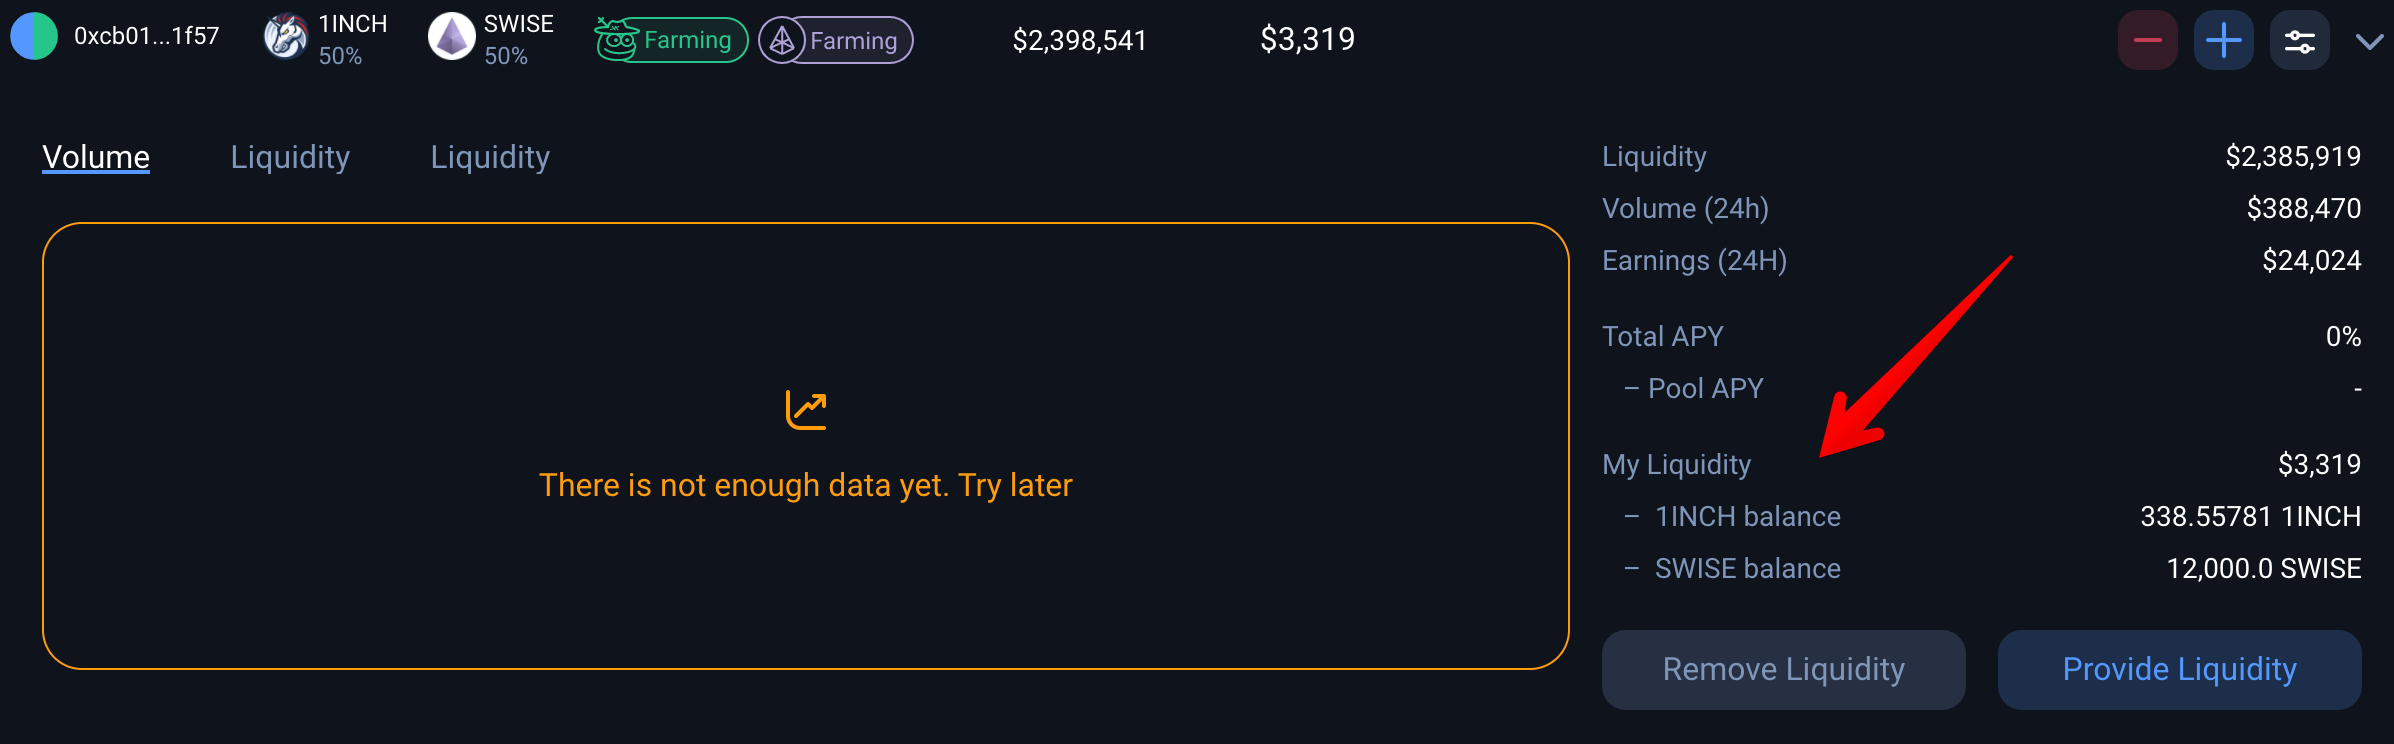
Task: Click the orange chart icon in empty graph
Action: click(x=806, y=410)
